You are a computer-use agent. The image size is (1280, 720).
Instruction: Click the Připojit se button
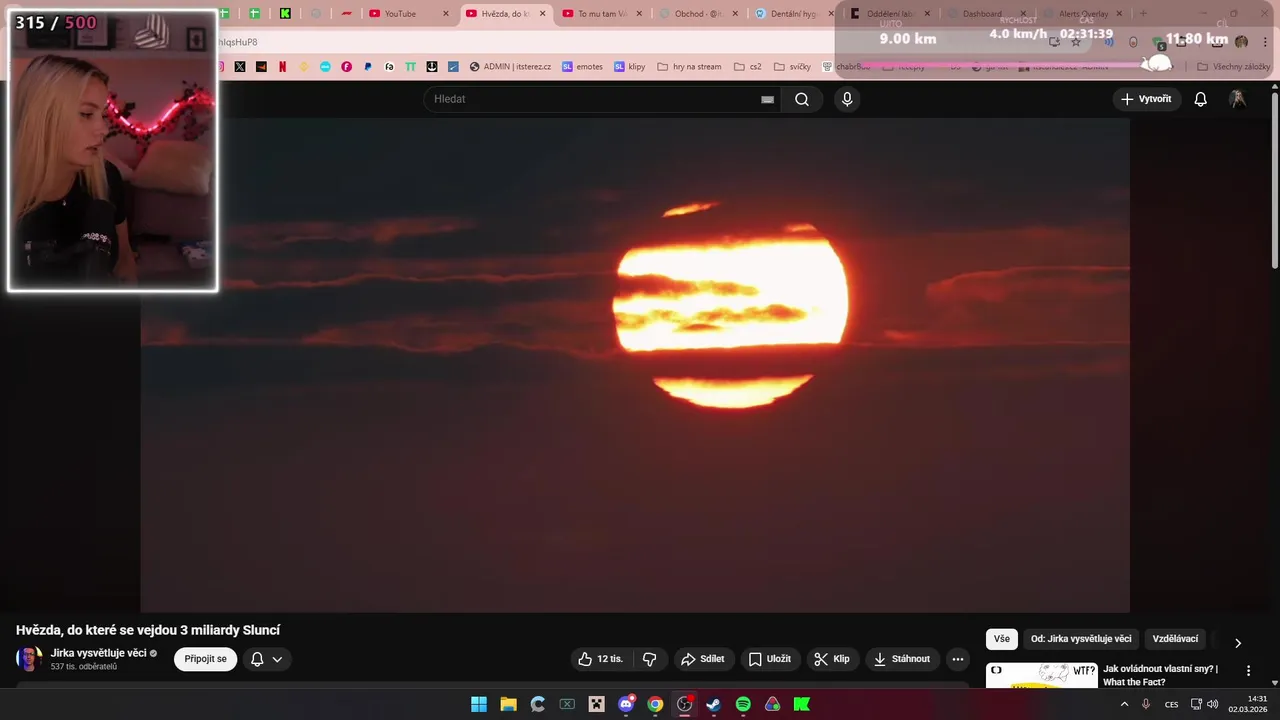205,659
